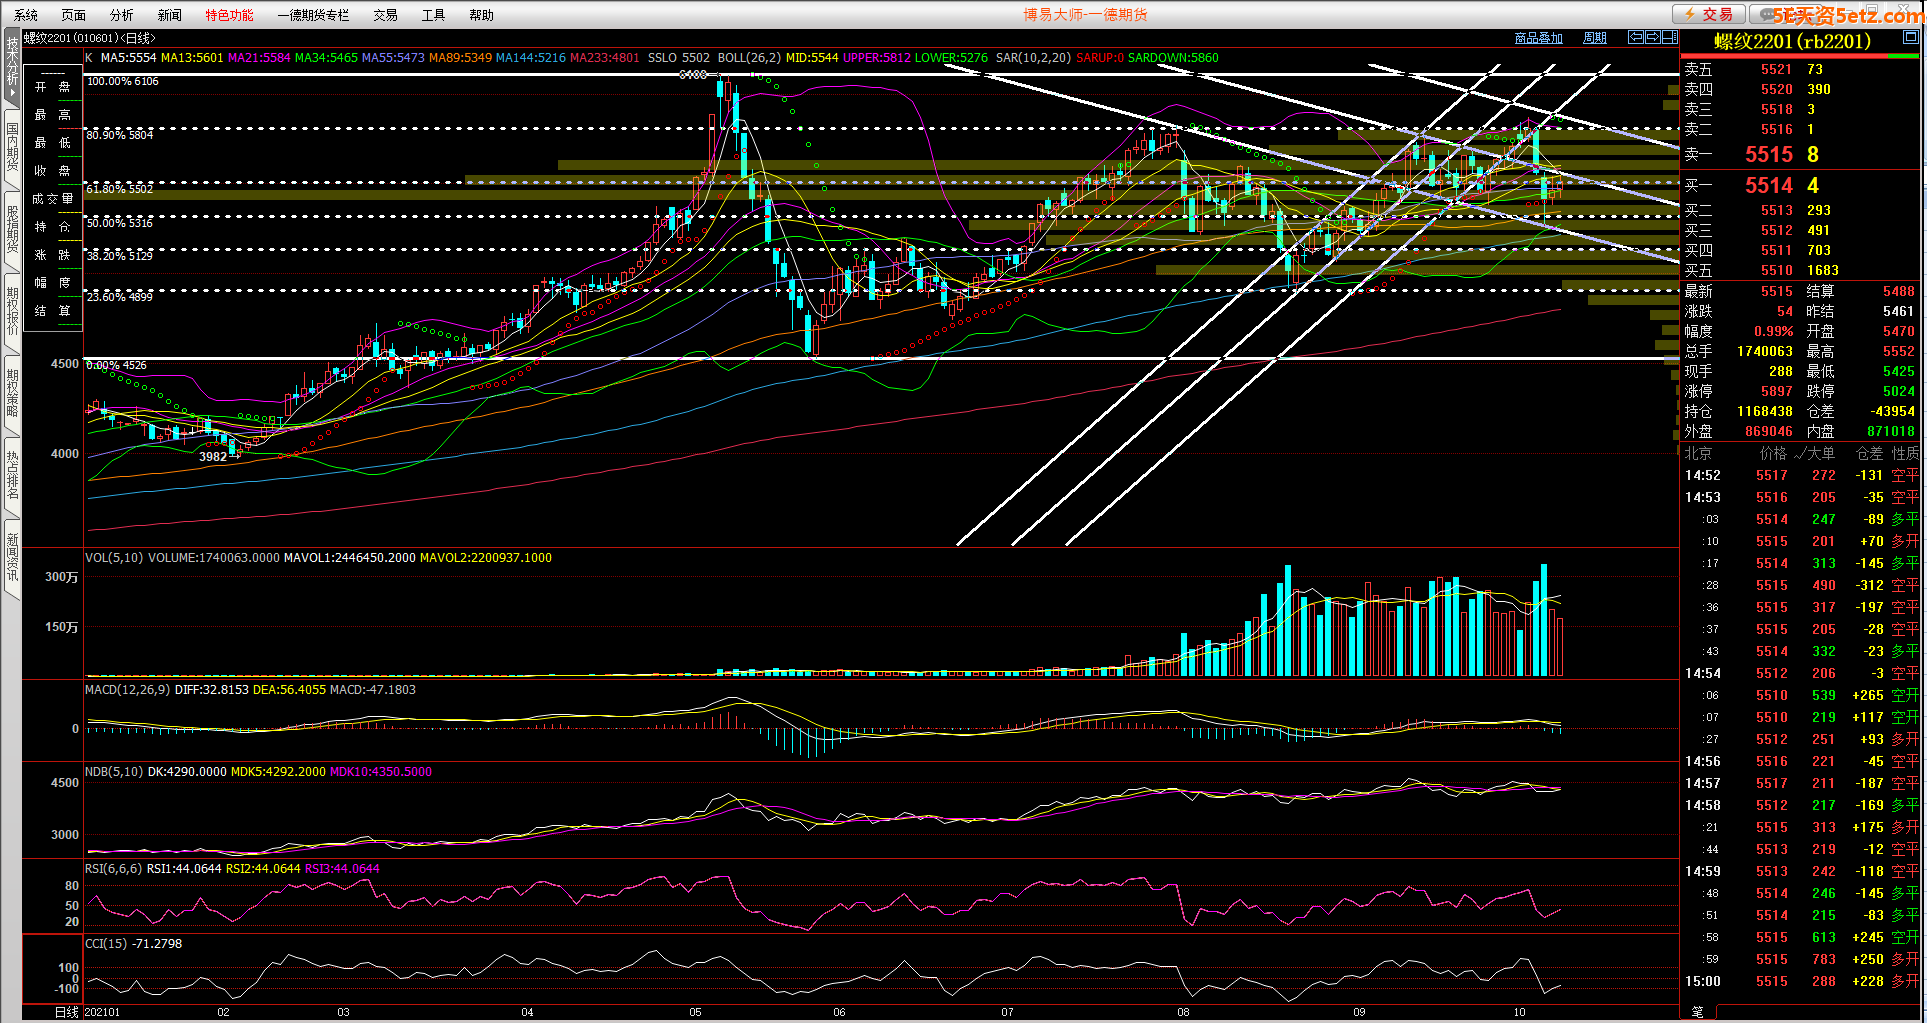Sort trades by 价格 column header

click(1772, 453)
